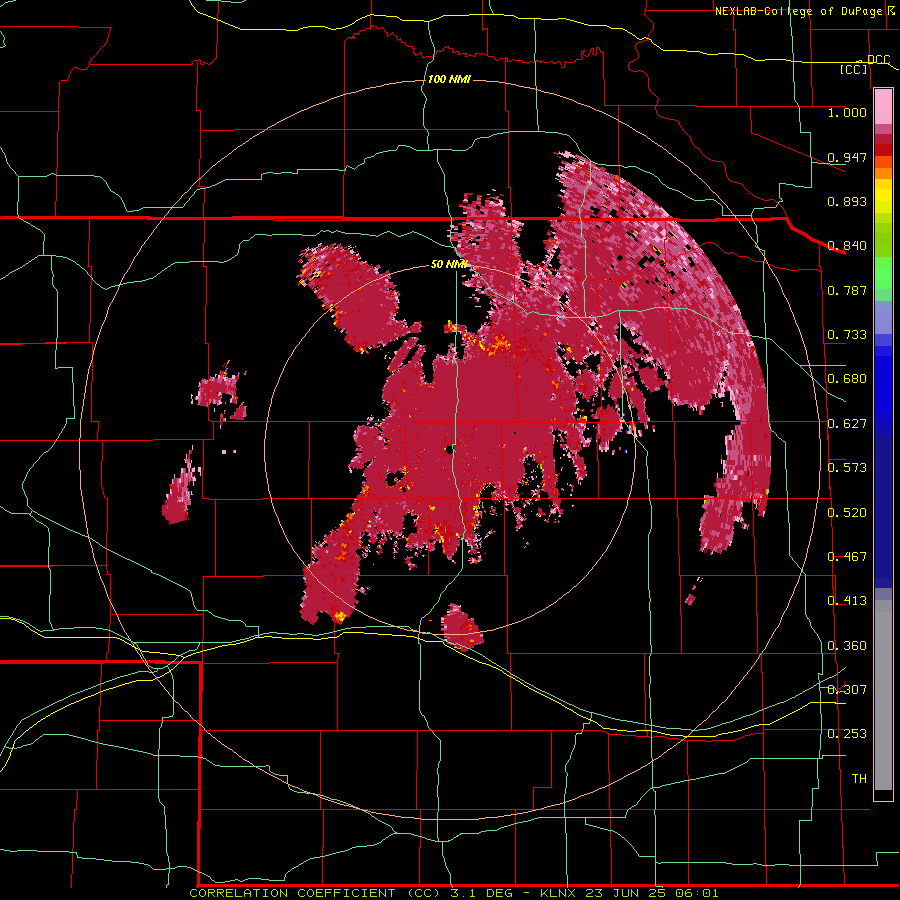Click the 0.680 color scale value

pos(847,379)
